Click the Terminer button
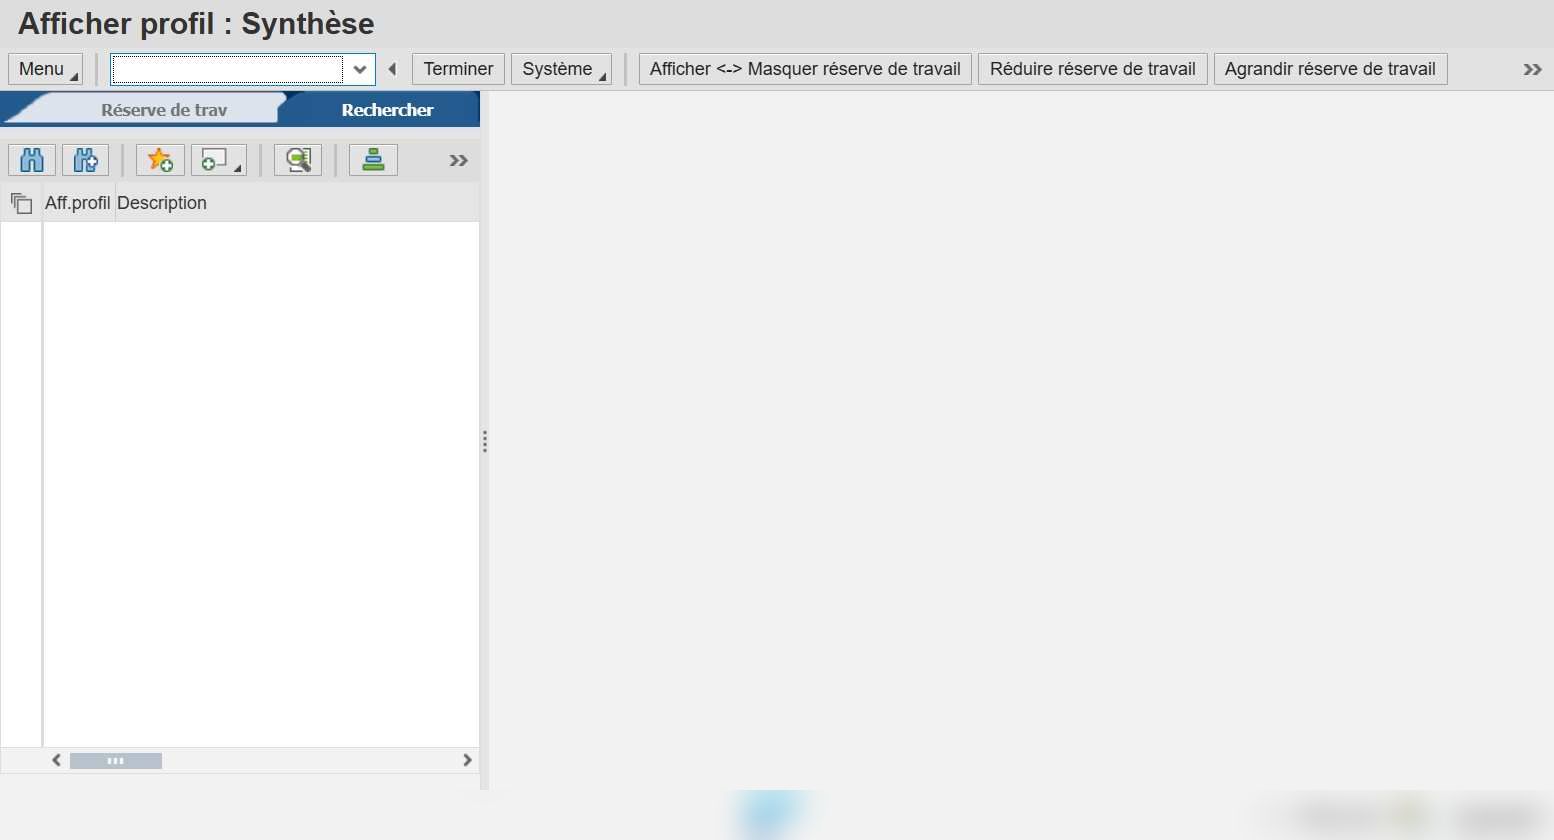The width and height of the screenshot is (1554, 840). [x=458, y=69]
